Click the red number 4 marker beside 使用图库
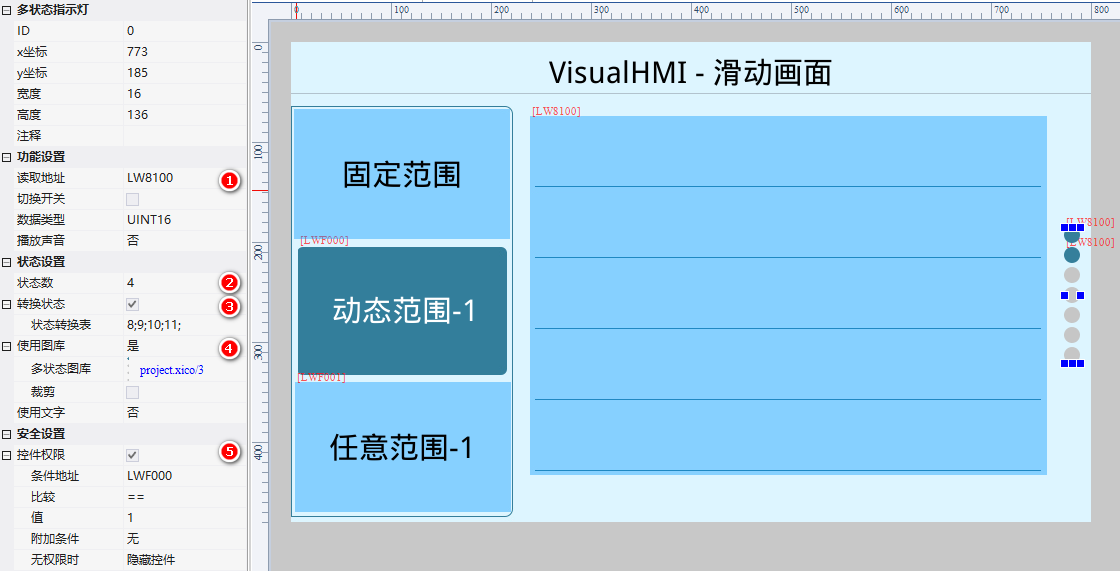Screen dimensions: 1120x571 coord(229,348)
